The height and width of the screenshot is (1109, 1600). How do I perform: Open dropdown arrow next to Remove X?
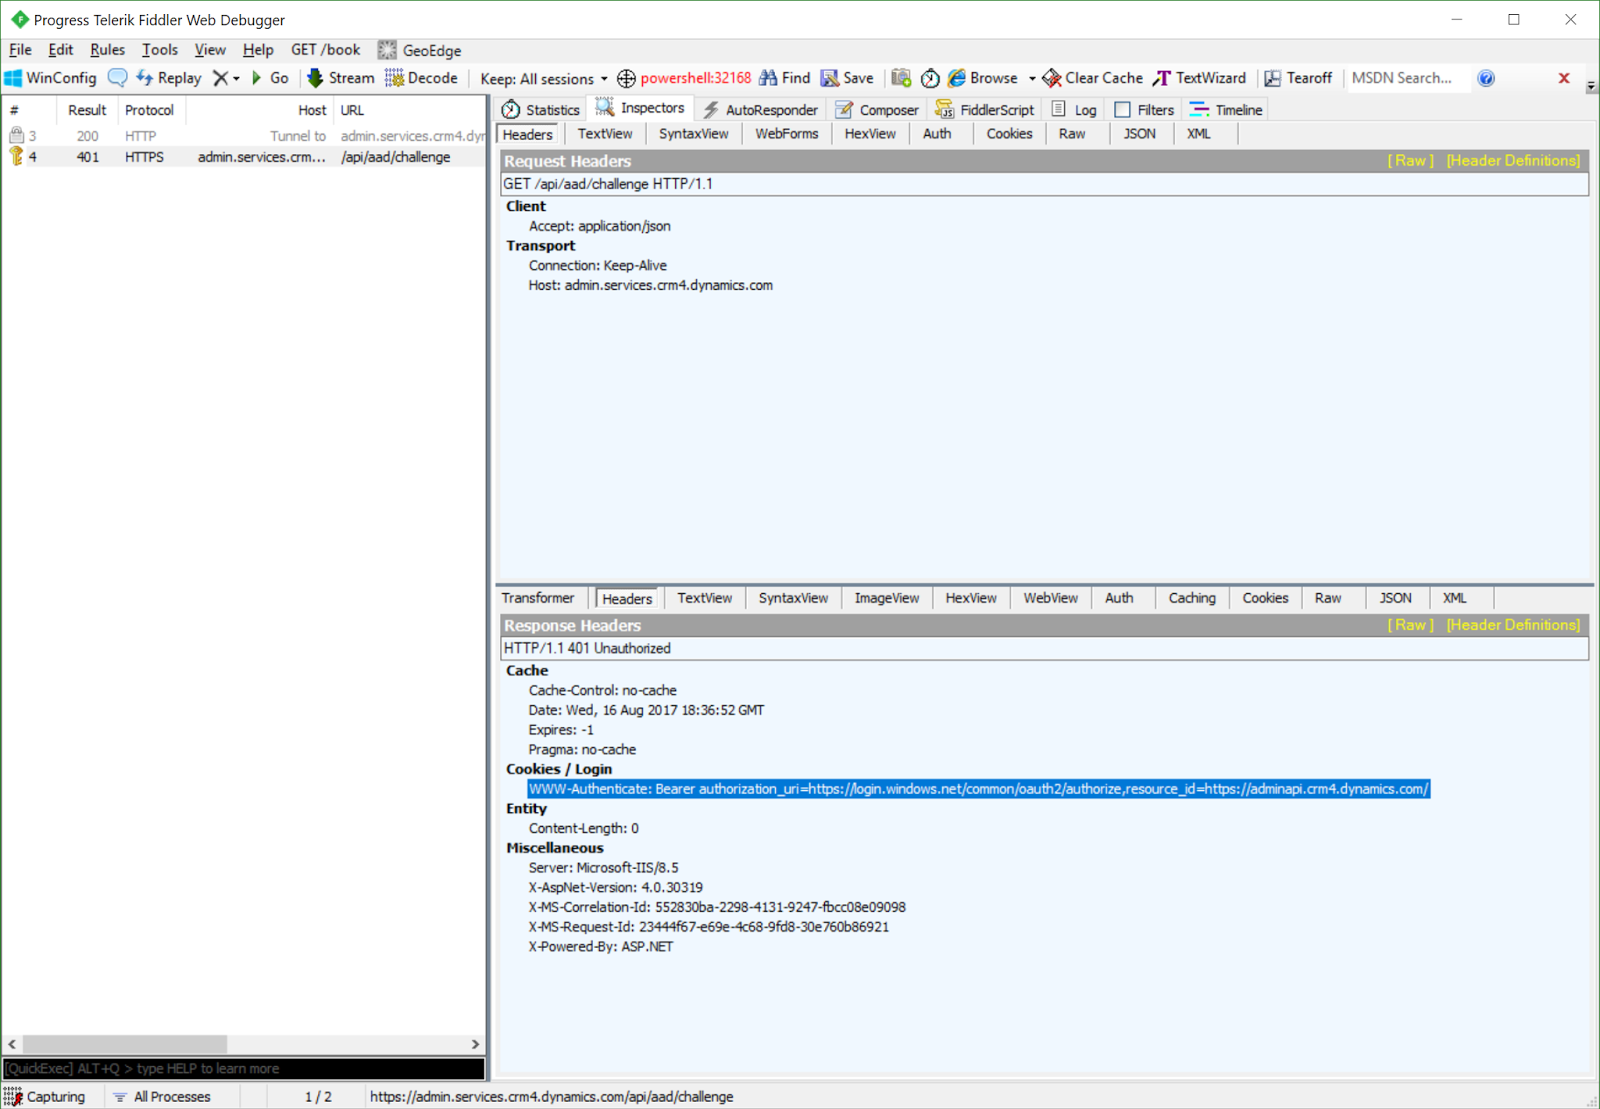coord(237,78)
